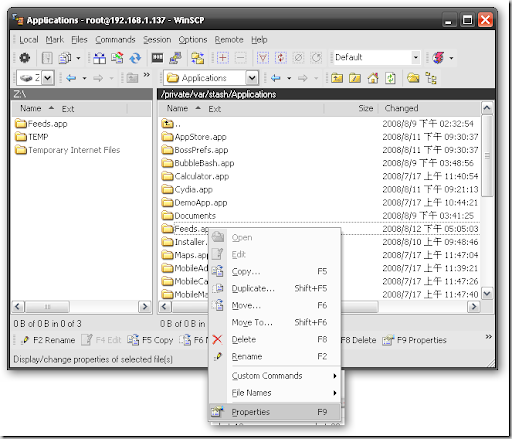Expand bottom toolbar overflow chevron
Screen dimensions: 512x439
click(x=489, y=337)
